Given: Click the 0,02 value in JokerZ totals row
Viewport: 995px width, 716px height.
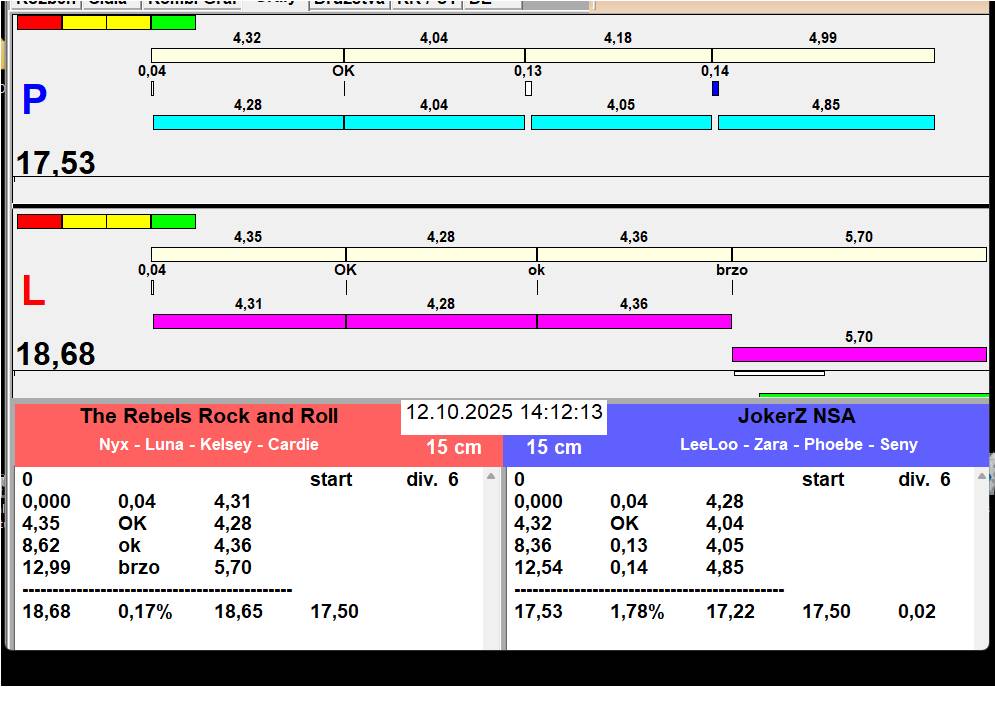Looking at the screenshot, I should tap(917, 611).
